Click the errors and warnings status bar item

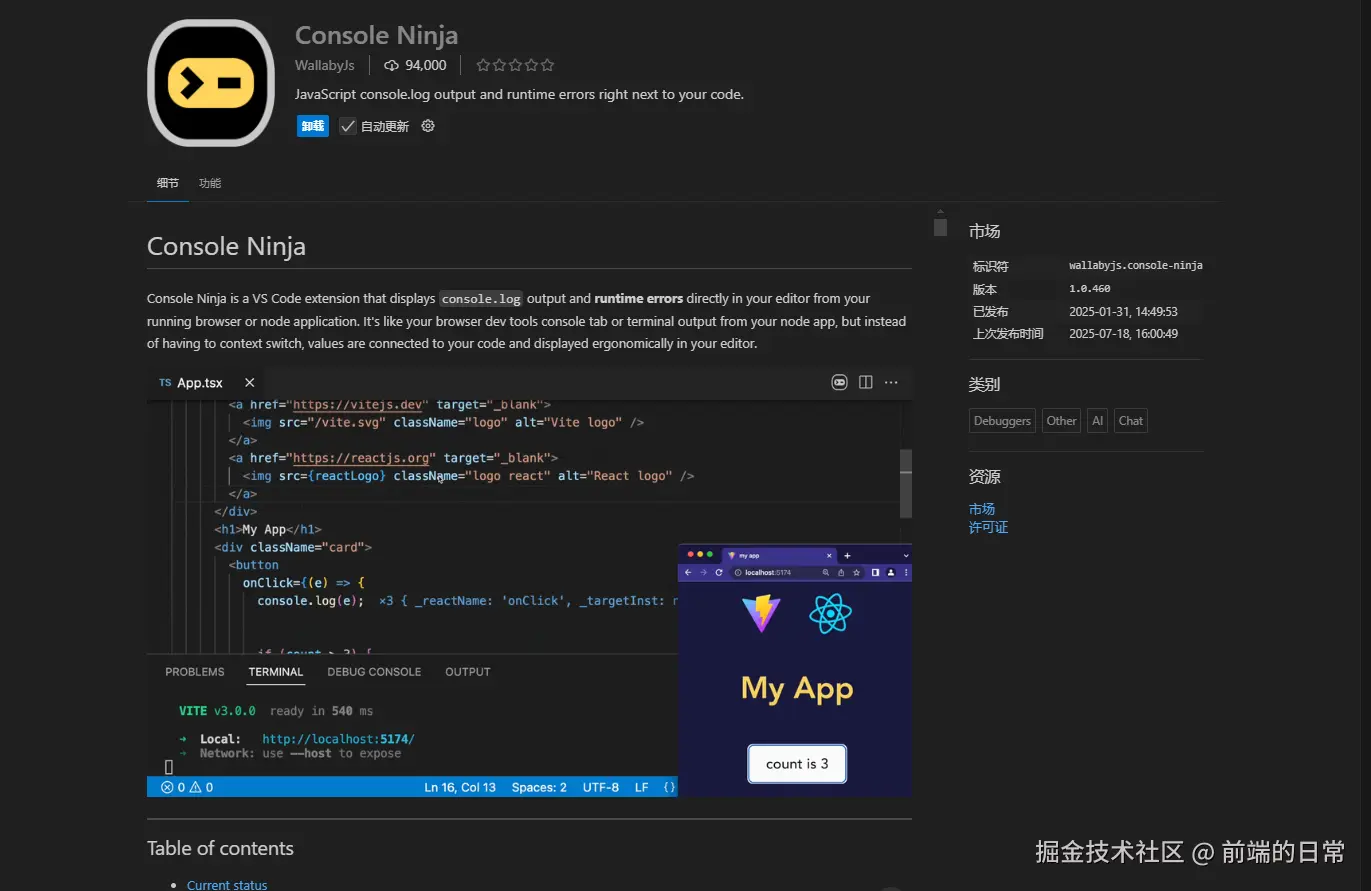[187, 787]
